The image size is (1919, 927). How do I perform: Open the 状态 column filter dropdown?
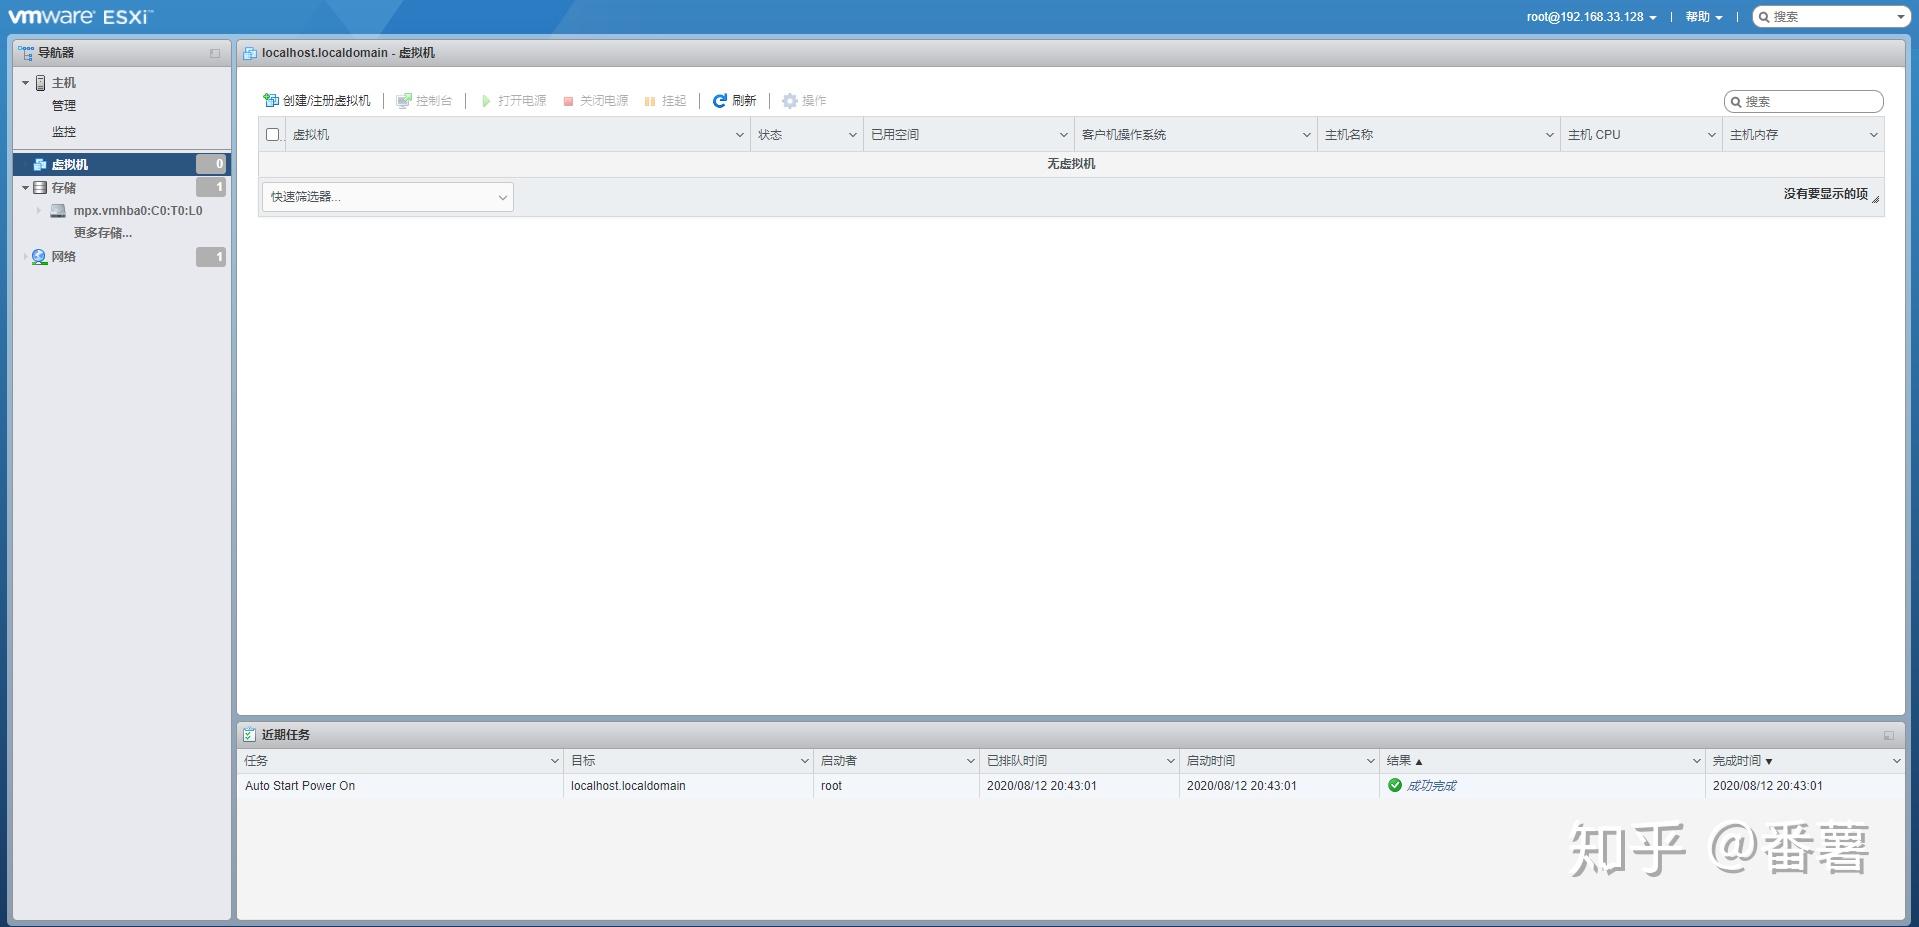(x=851, y=134)
